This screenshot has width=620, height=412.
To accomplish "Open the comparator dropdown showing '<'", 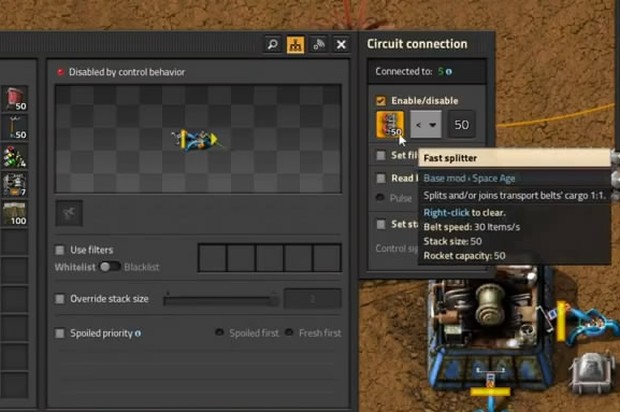I will pos(426,125).
